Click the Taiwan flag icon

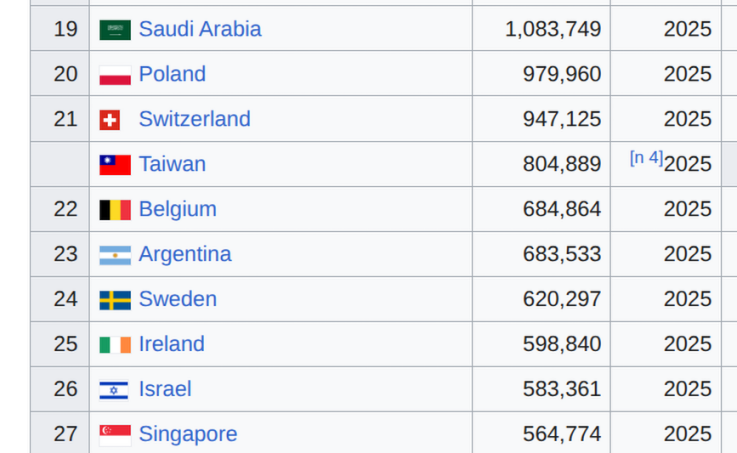[x=115, y=165]
